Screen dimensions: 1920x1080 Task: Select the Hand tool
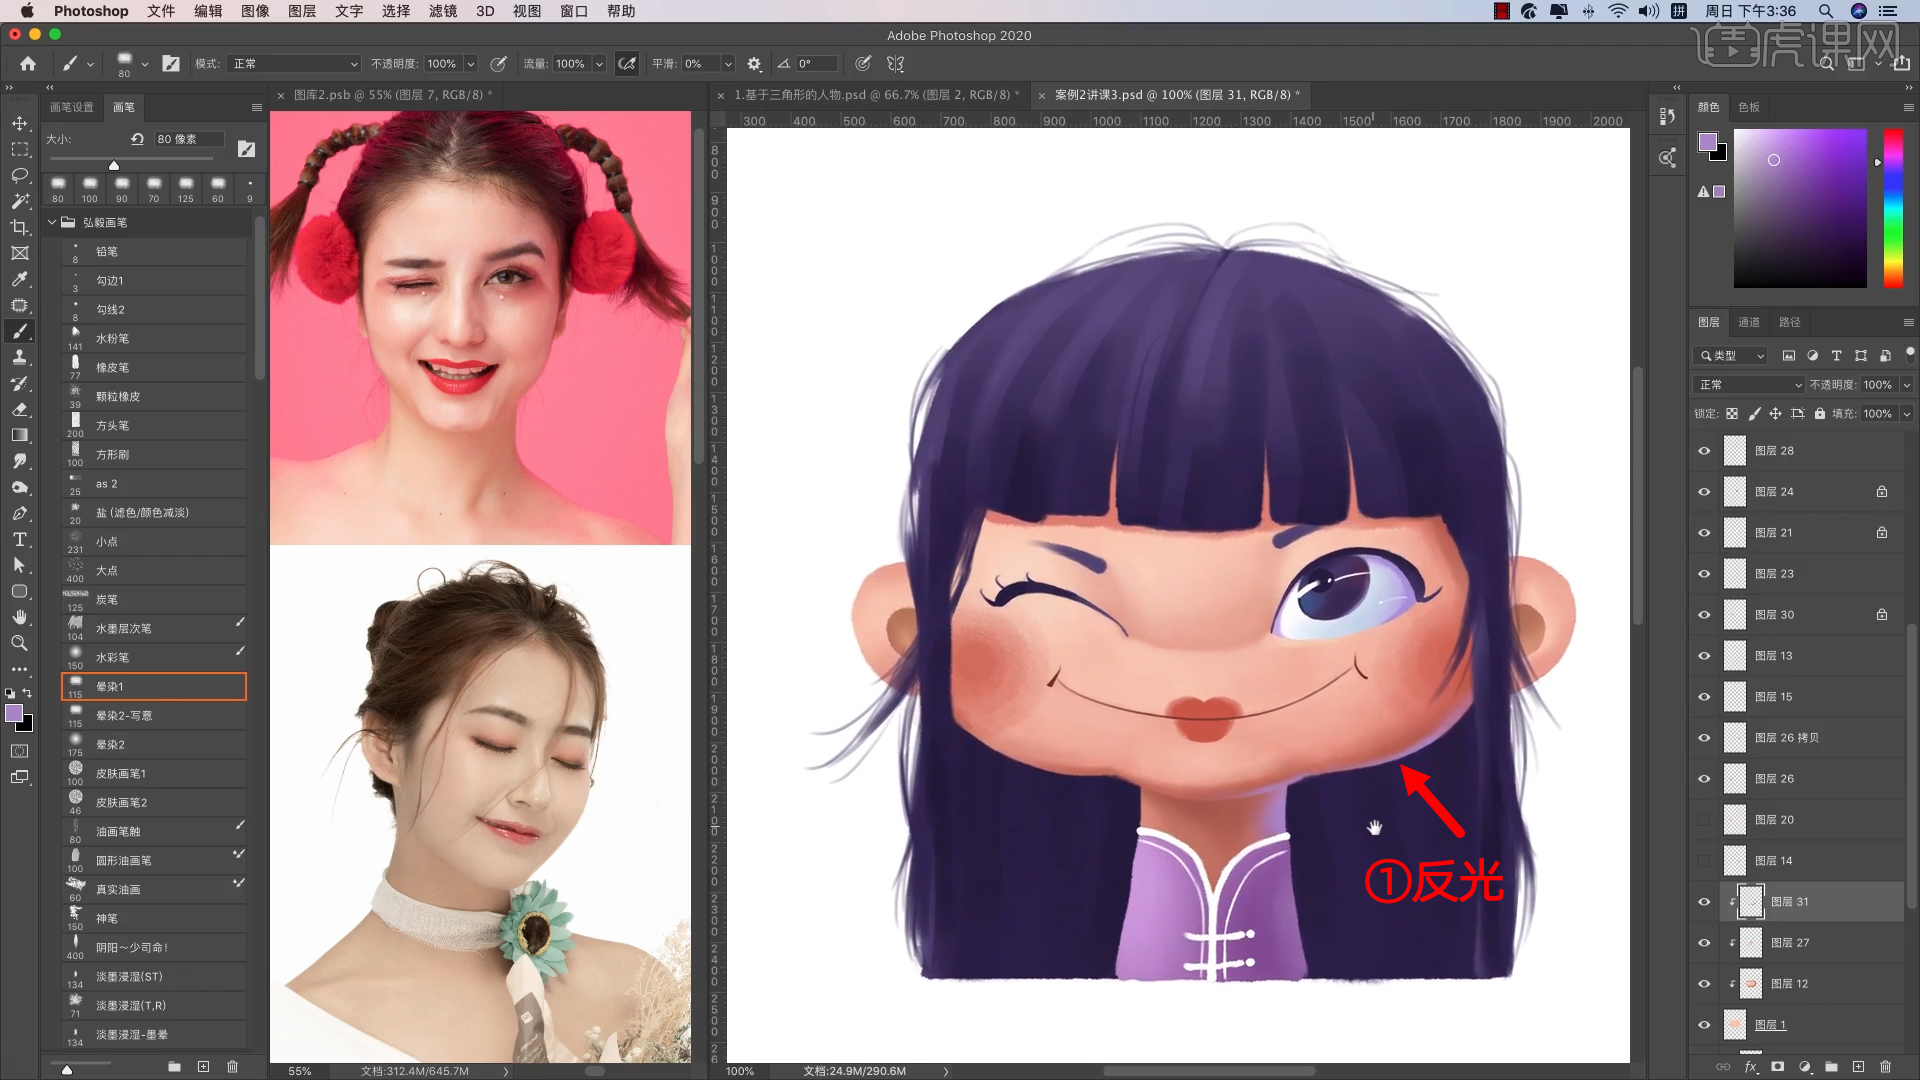(19, 617)
